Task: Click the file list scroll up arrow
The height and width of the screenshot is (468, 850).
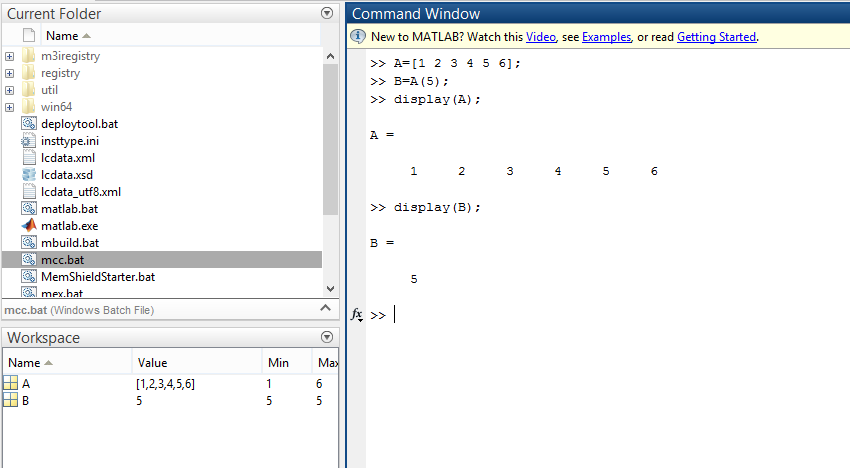Action: coord(331,56)
